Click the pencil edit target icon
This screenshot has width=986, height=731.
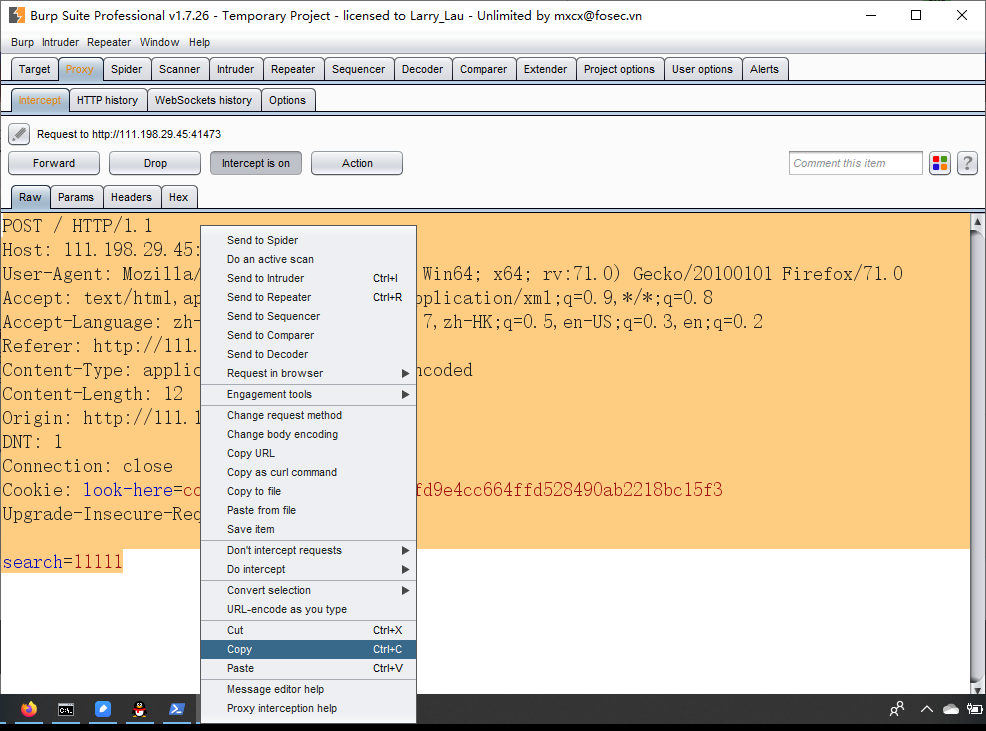pyautogui.click(x=19, y=134)
